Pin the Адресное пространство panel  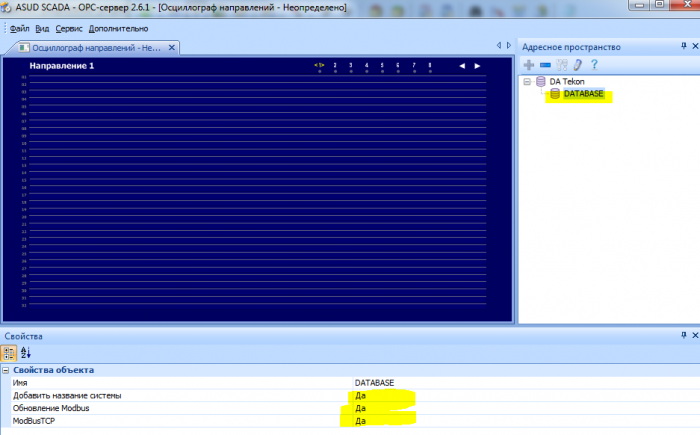tap(684, 46)
